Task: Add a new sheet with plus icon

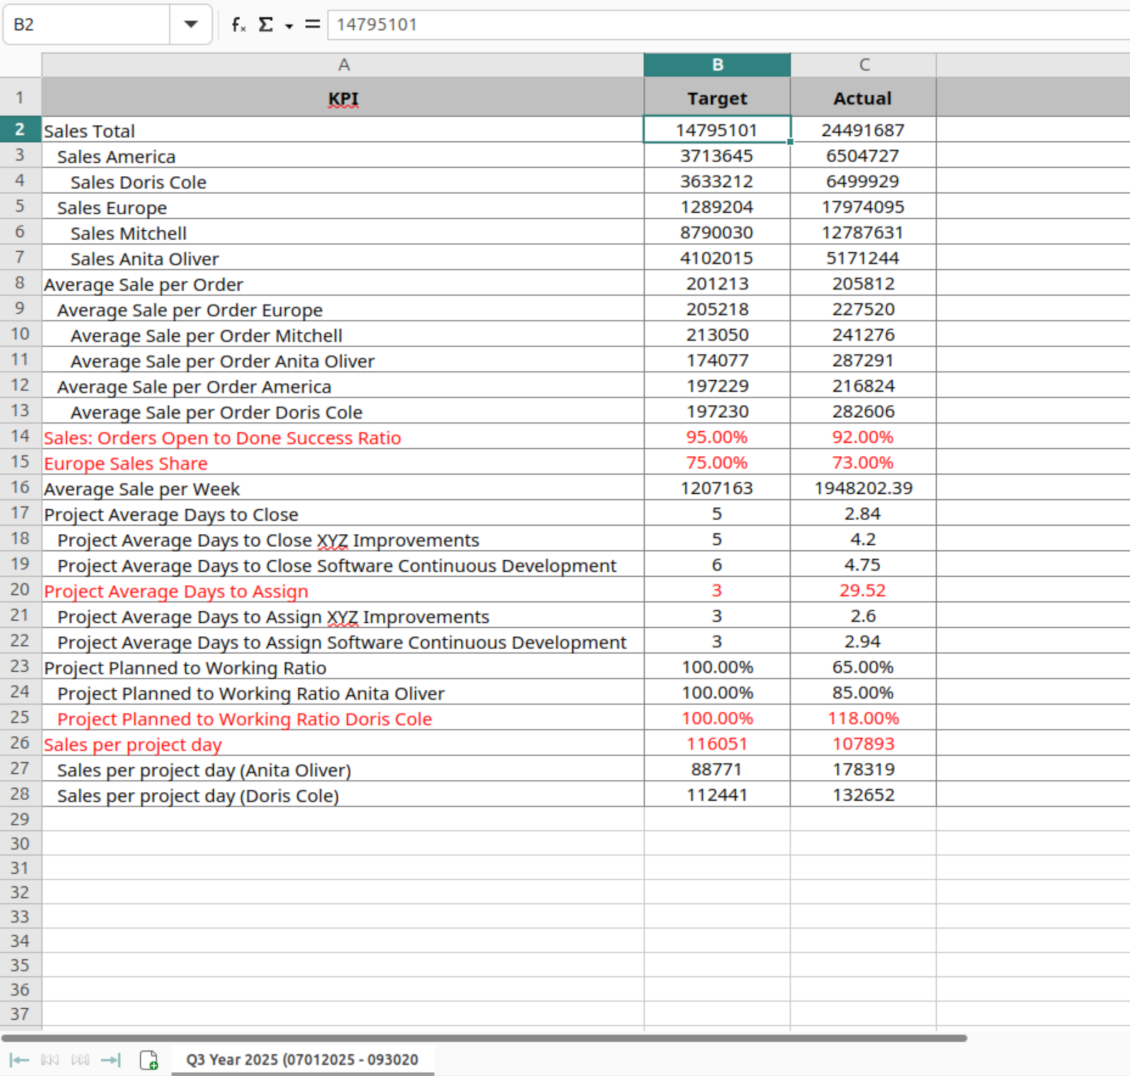Action: coord(149,1060)
